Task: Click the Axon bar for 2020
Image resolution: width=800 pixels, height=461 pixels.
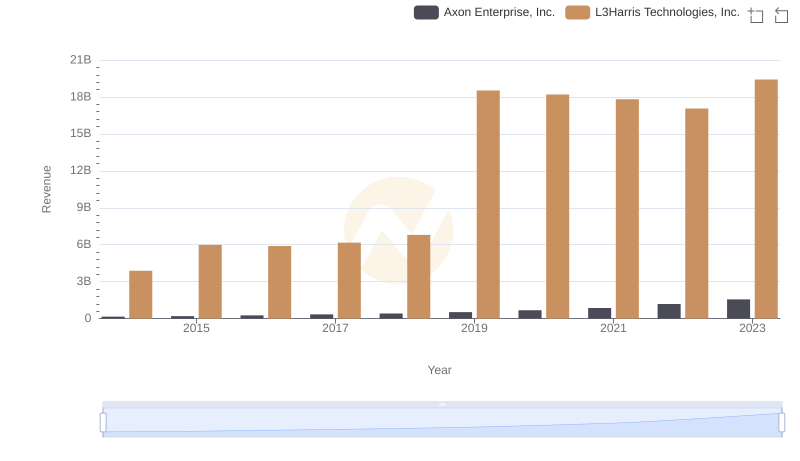Action: point(530,314)
